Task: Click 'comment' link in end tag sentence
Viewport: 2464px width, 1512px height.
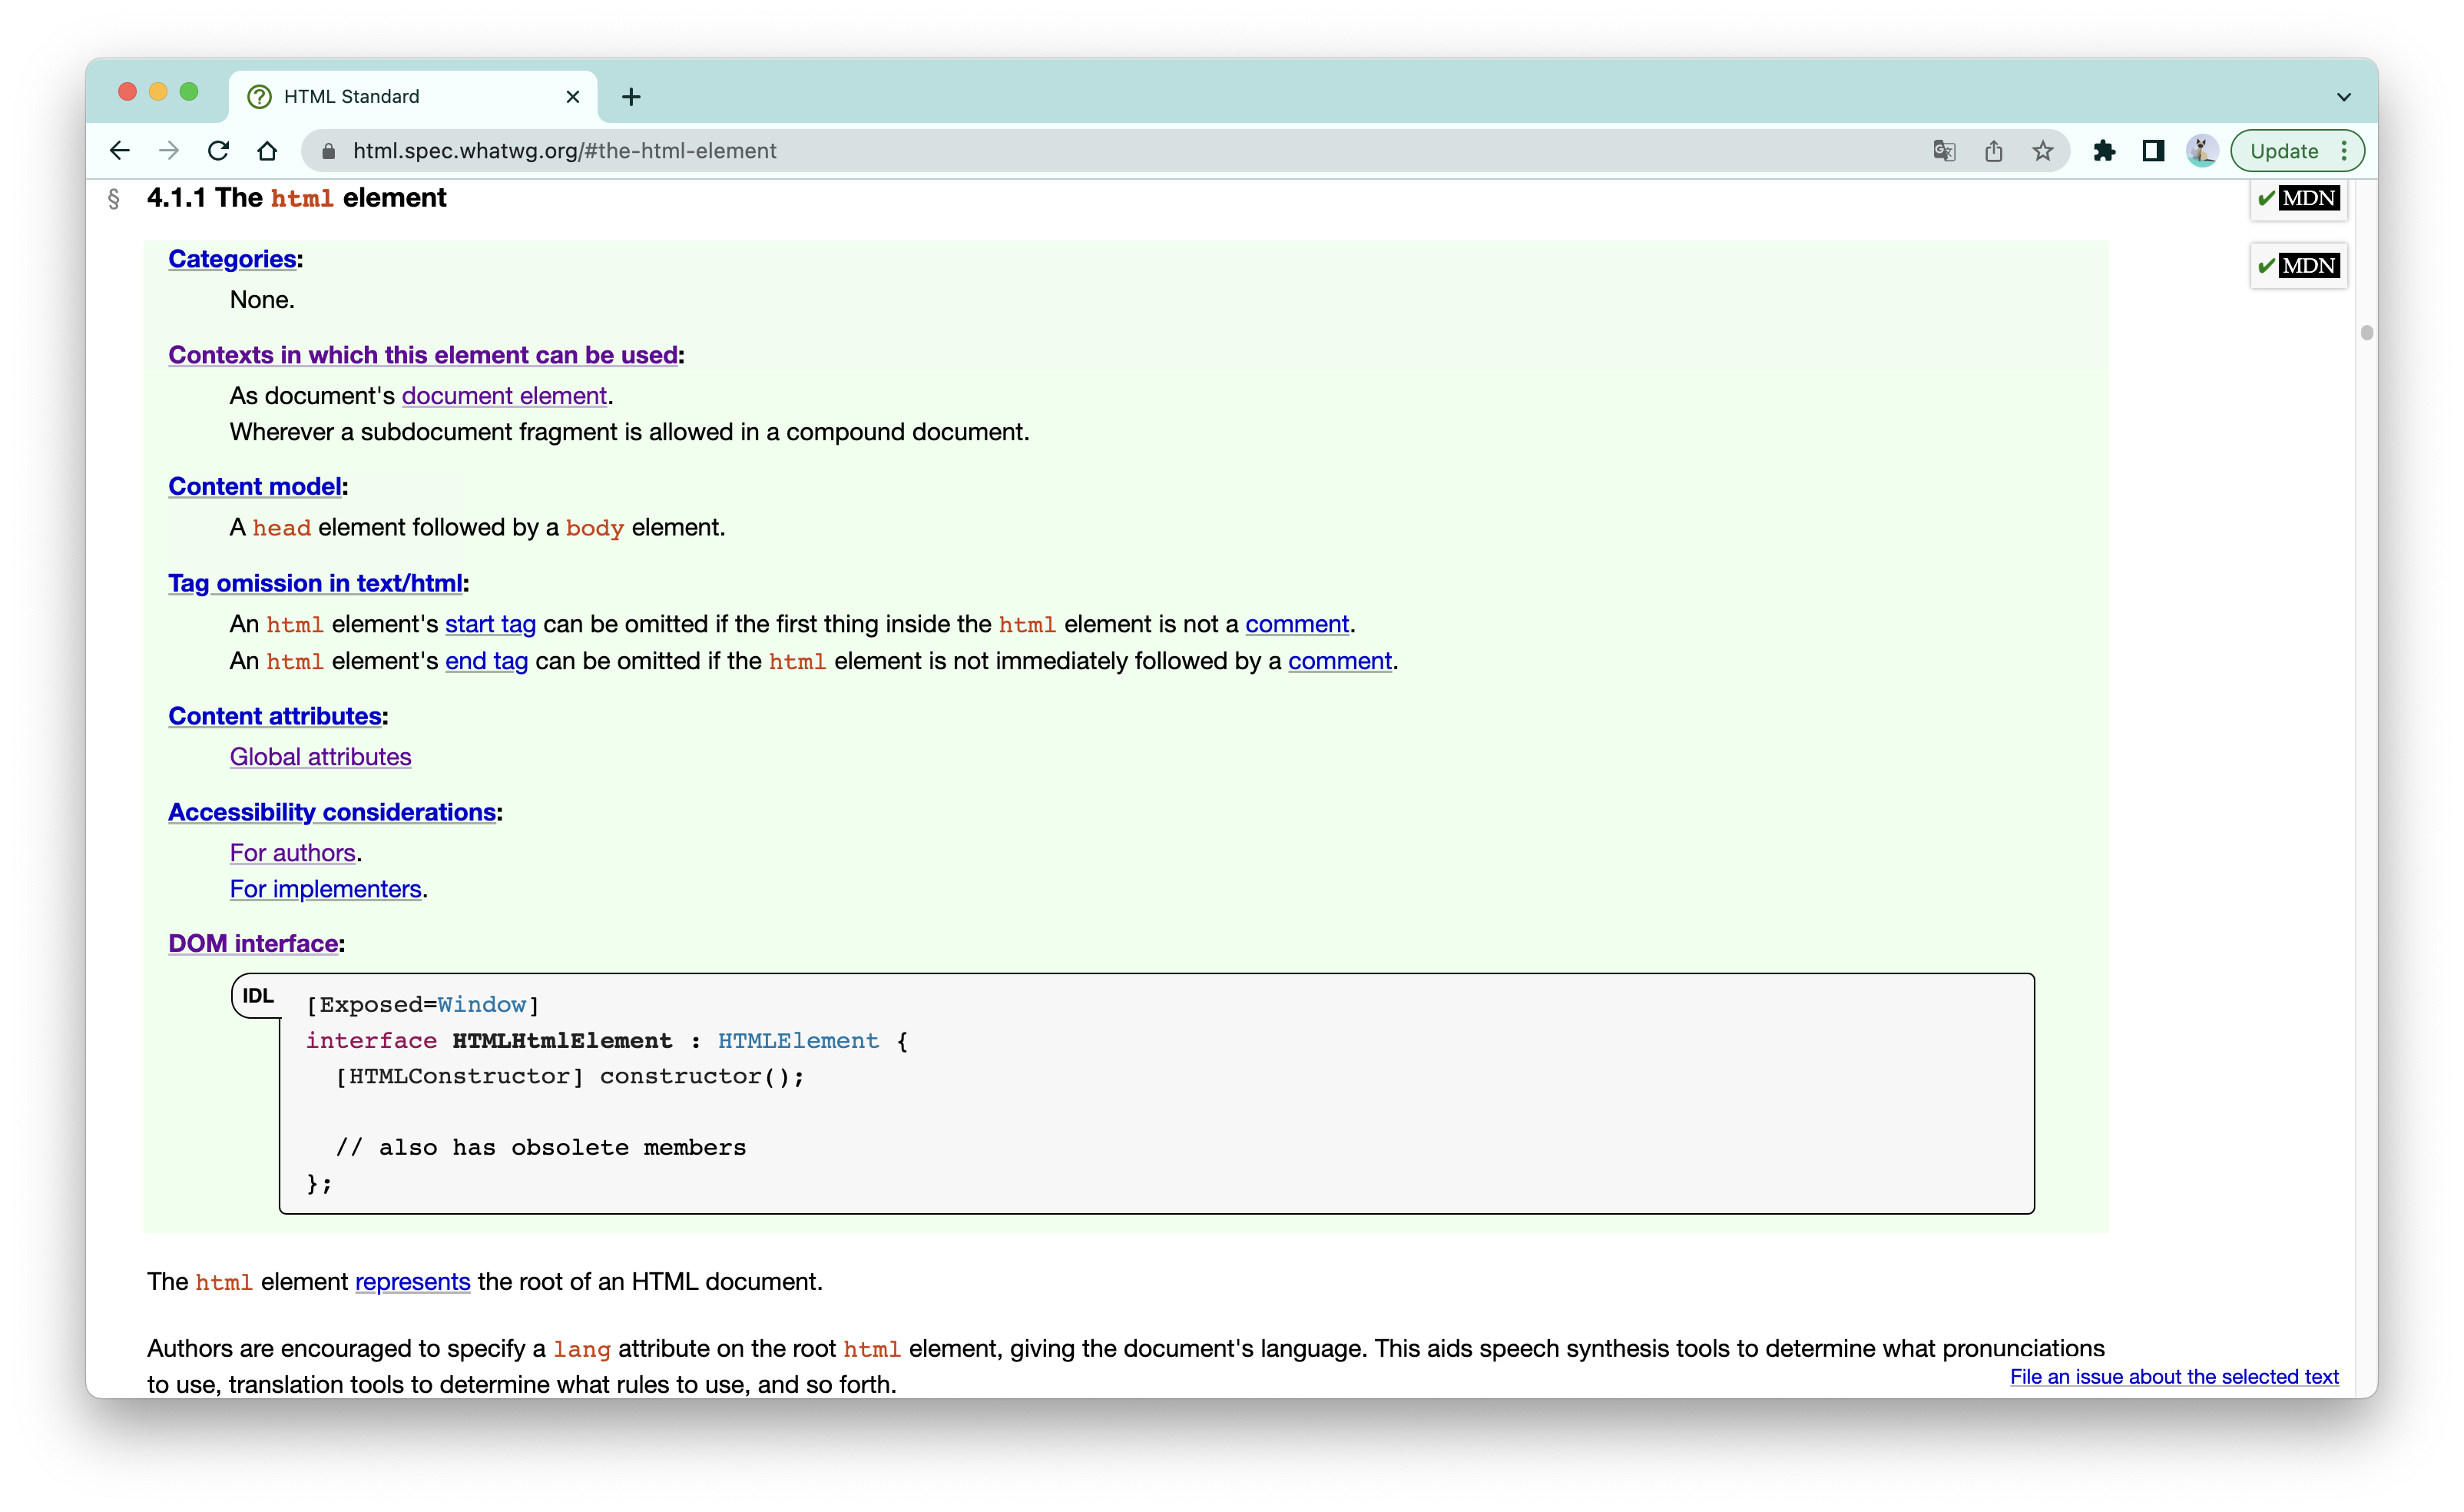Action: tap(1340, 662)
